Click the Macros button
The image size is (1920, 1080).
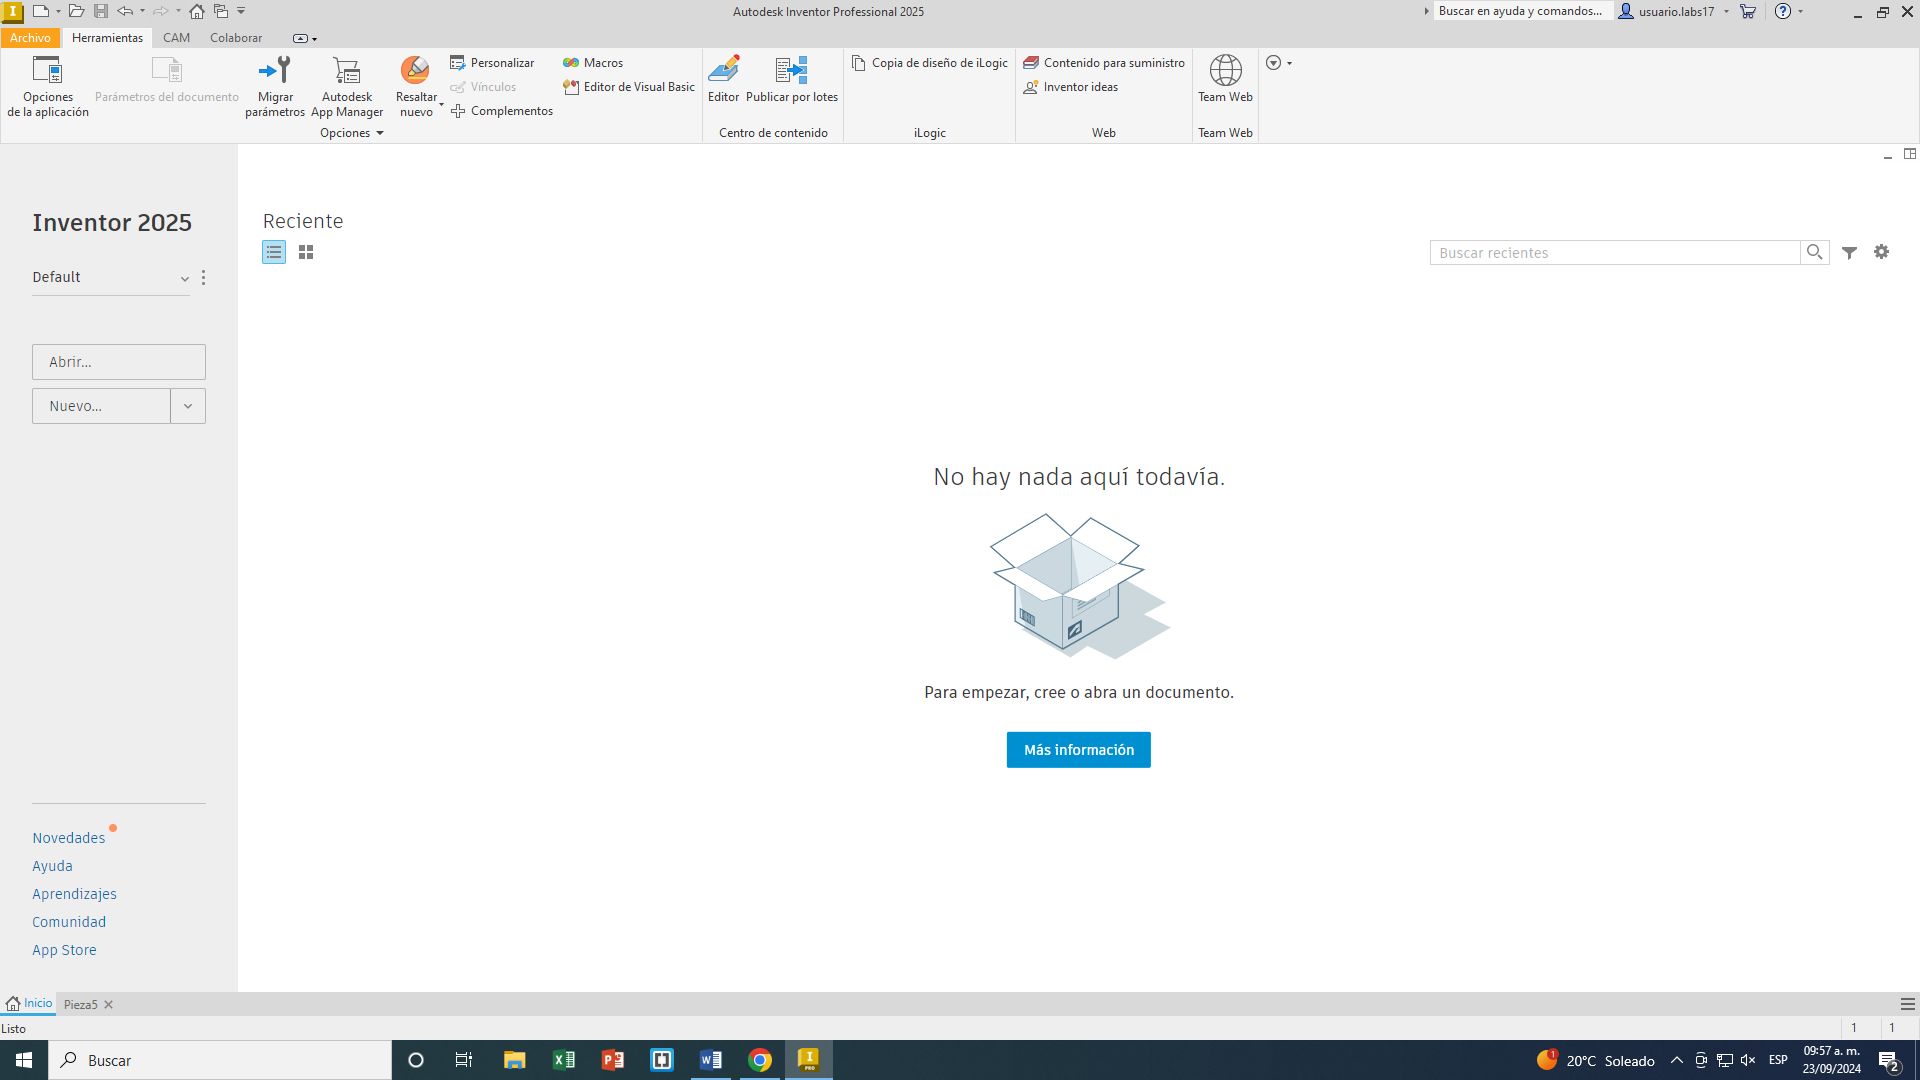(x=593, y=63)
